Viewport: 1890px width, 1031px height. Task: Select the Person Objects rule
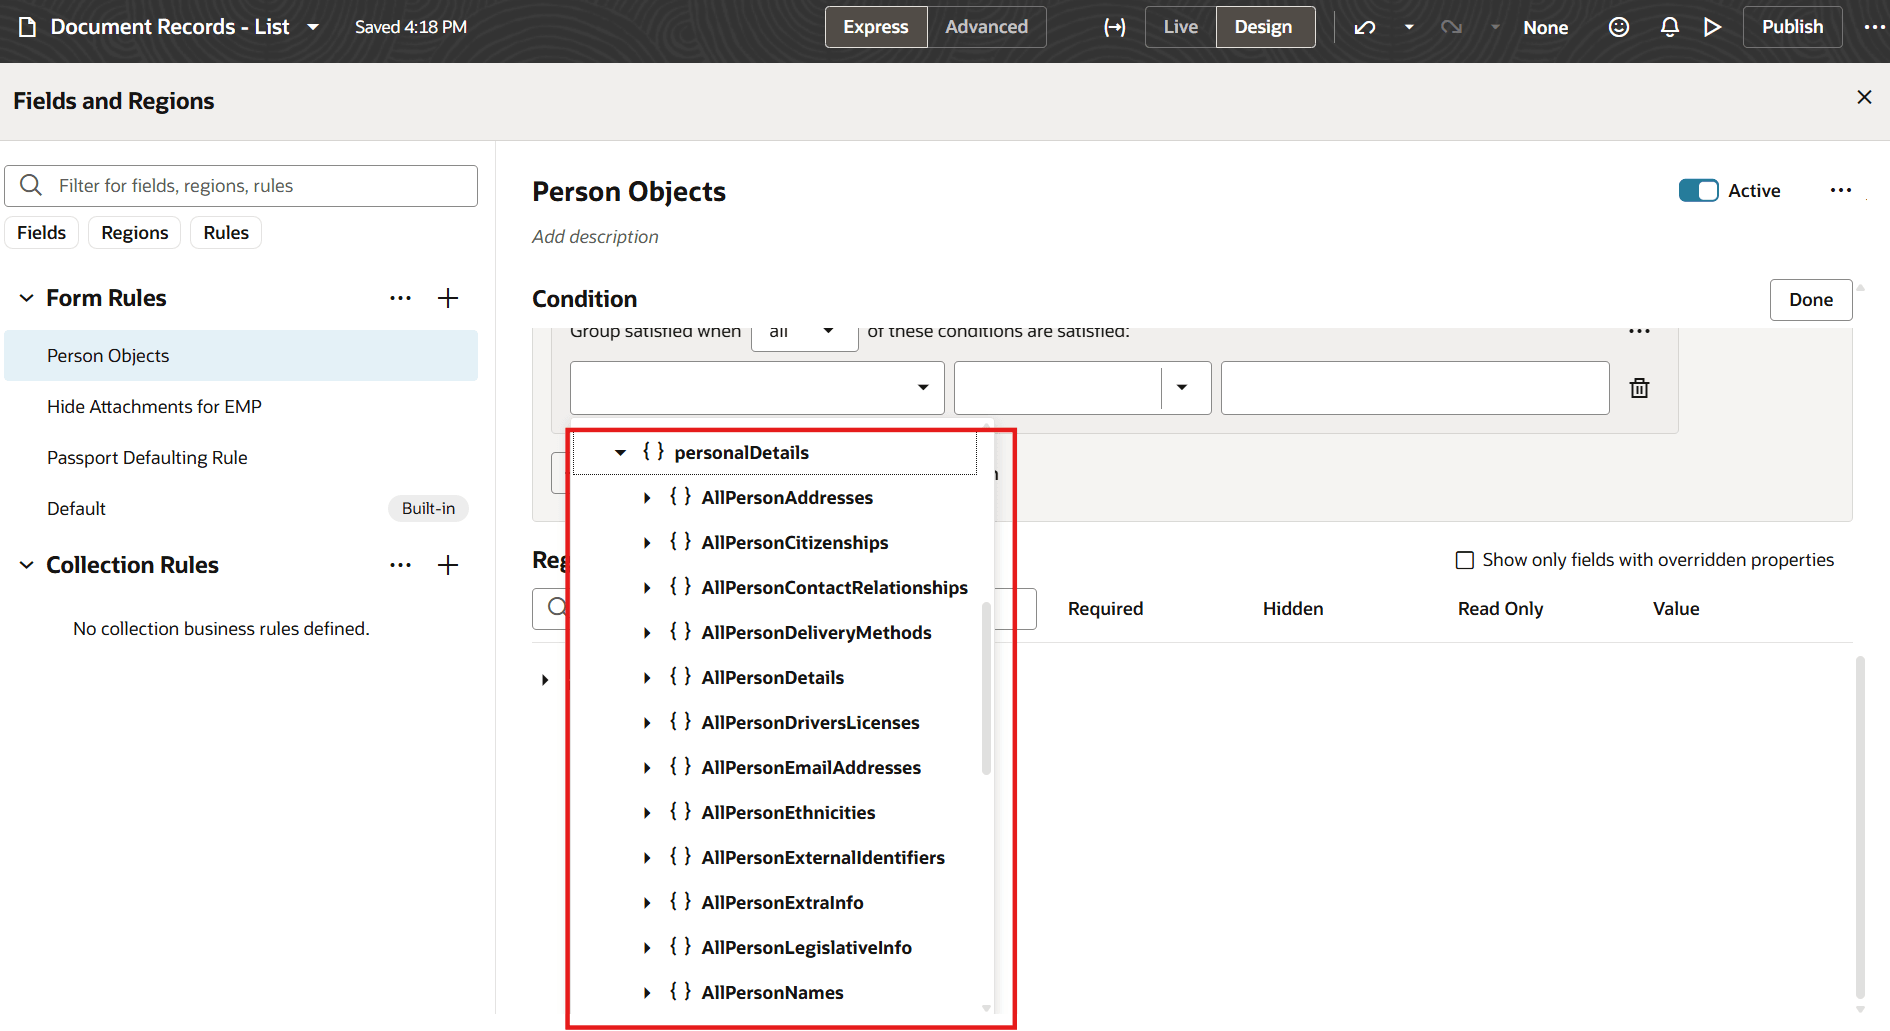(x=241, y=356)
